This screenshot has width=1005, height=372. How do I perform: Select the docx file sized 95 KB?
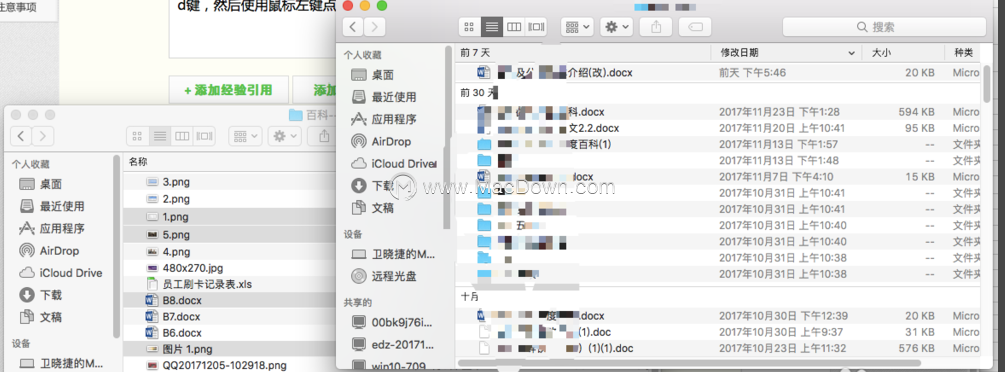tap(718, 128)
